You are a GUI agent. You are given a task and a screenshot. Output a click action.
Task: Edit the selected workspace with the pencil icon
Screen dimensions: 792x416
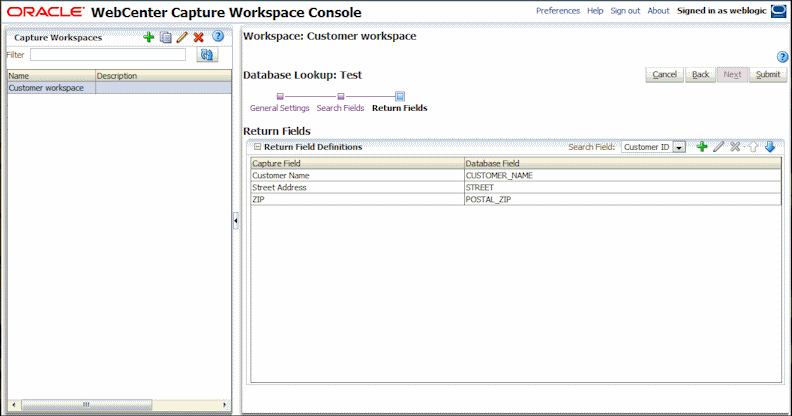[x=182, y=37]
